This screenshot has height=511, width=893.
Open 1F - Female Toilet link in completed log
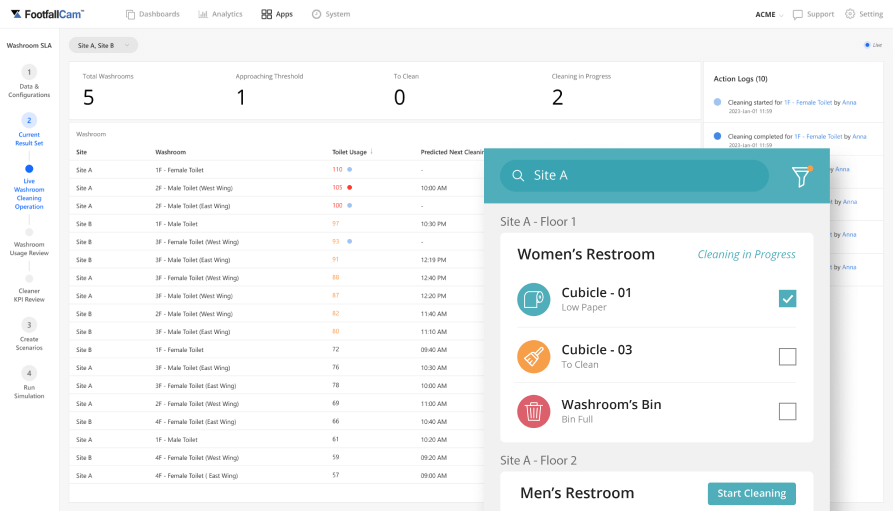818,137
